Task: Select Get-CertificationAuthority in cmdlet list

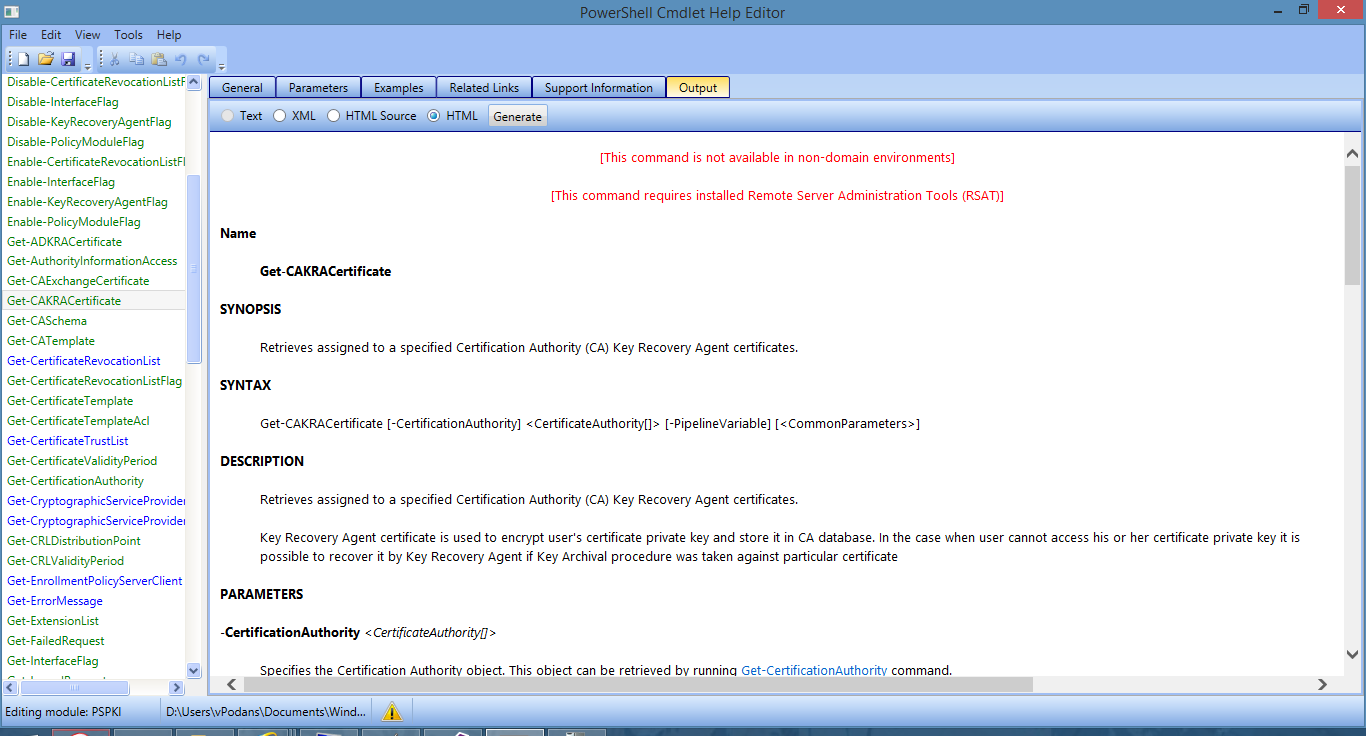Action: (75, 481)
